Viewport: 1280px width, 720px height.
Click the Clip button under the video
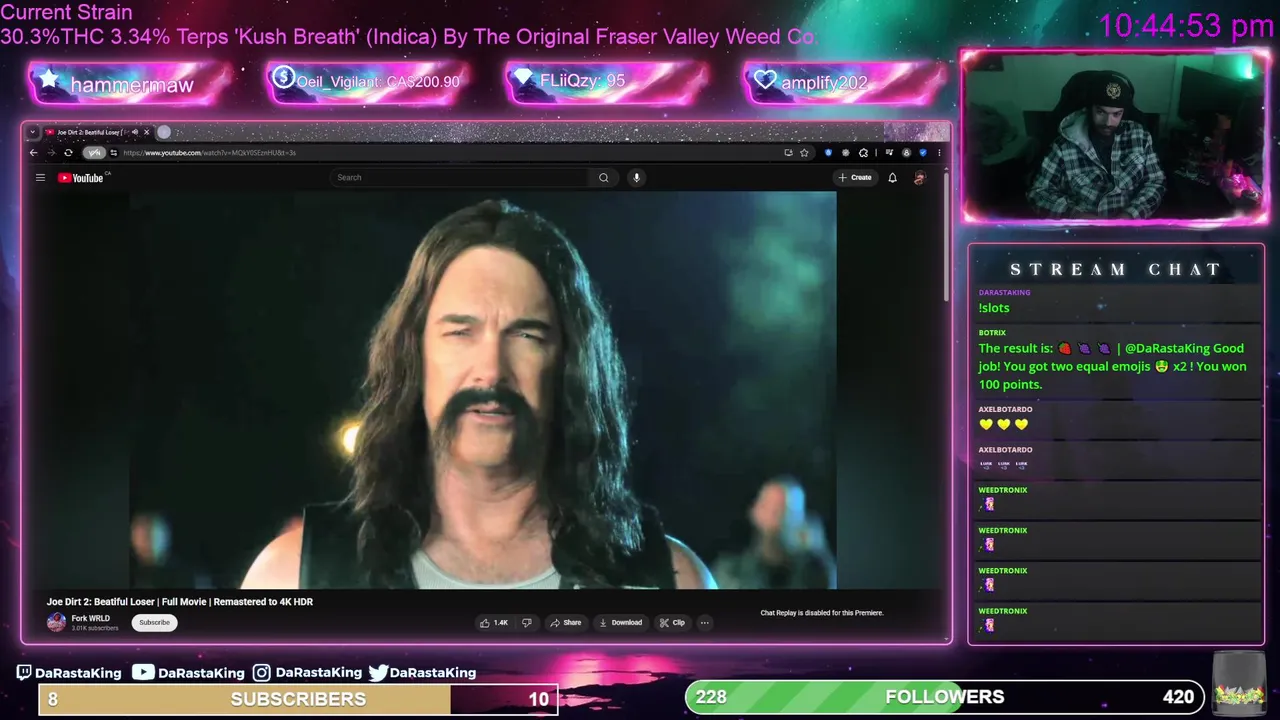[x=672, y=622]
